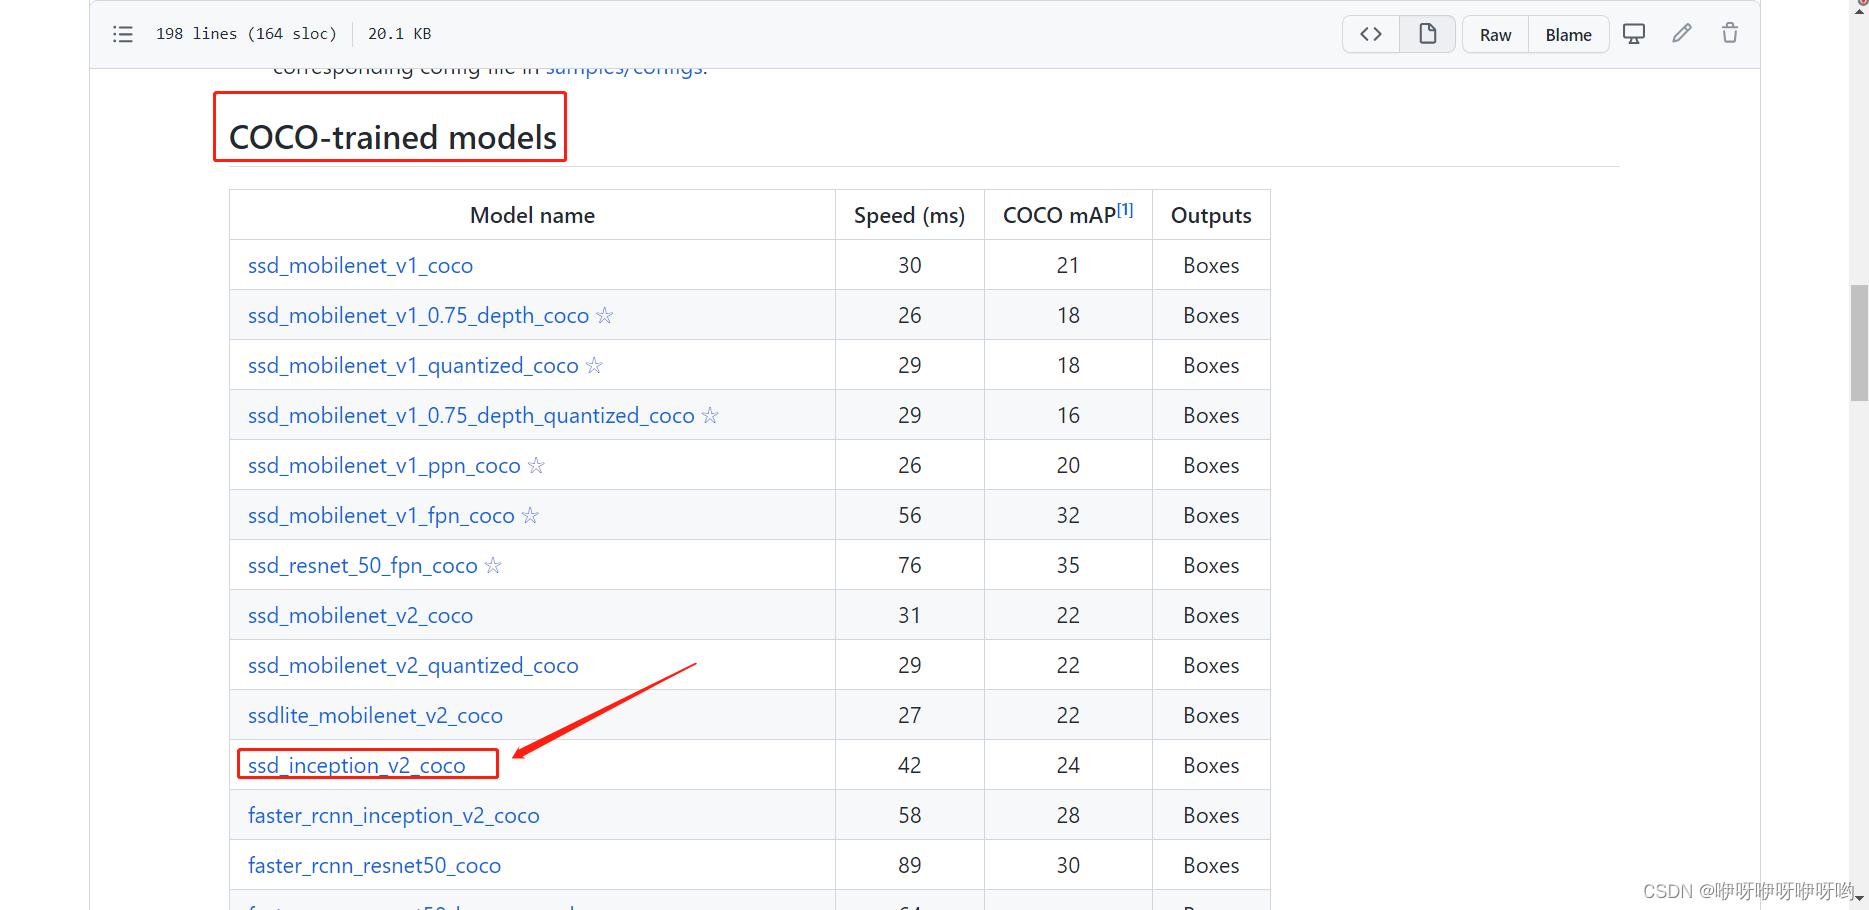This screenshot has width=1869, height=910.
Task: Open ssd_mobilenet_v1_ppn_coco link
Action: point(384,465)
